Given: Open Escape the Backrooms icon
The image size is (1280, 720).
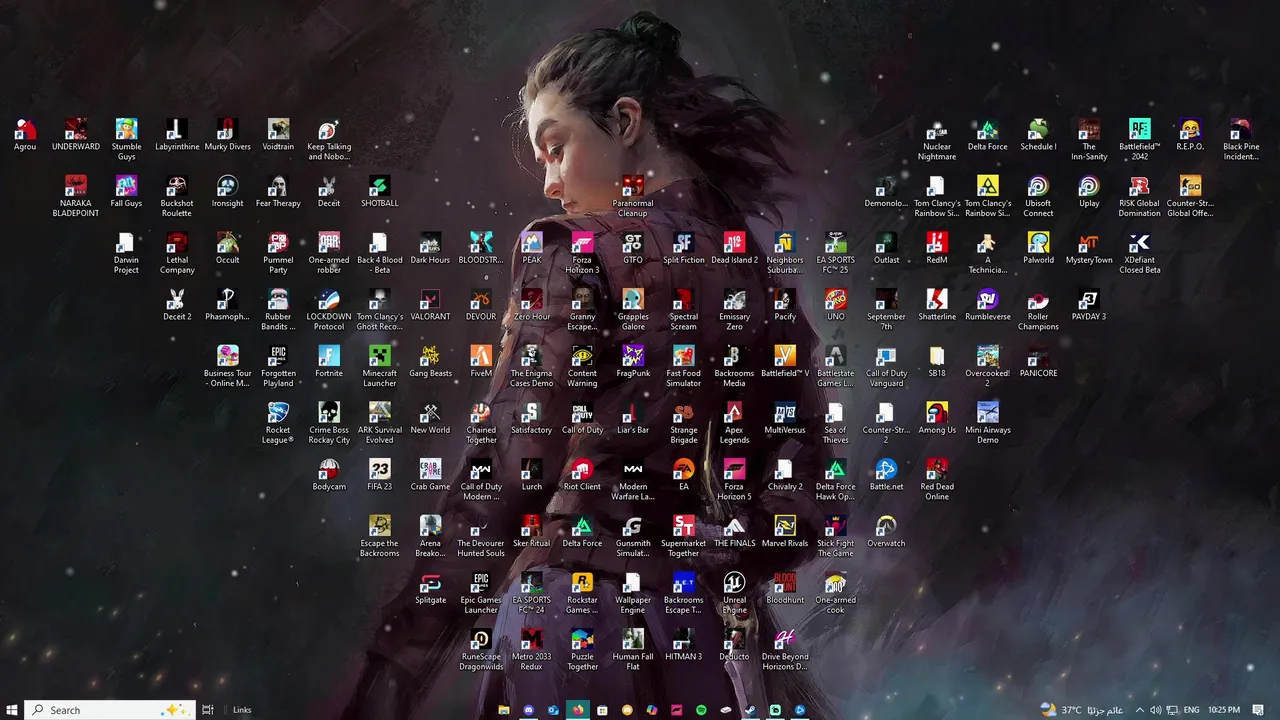Looking at the screenshot, I should (380, 537).
